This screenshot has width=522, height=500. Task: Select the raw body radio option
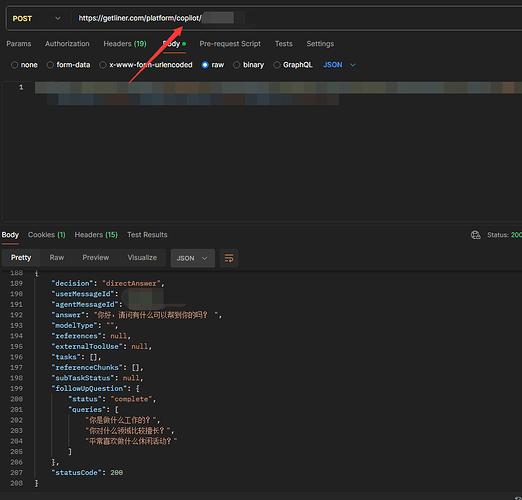205,65
